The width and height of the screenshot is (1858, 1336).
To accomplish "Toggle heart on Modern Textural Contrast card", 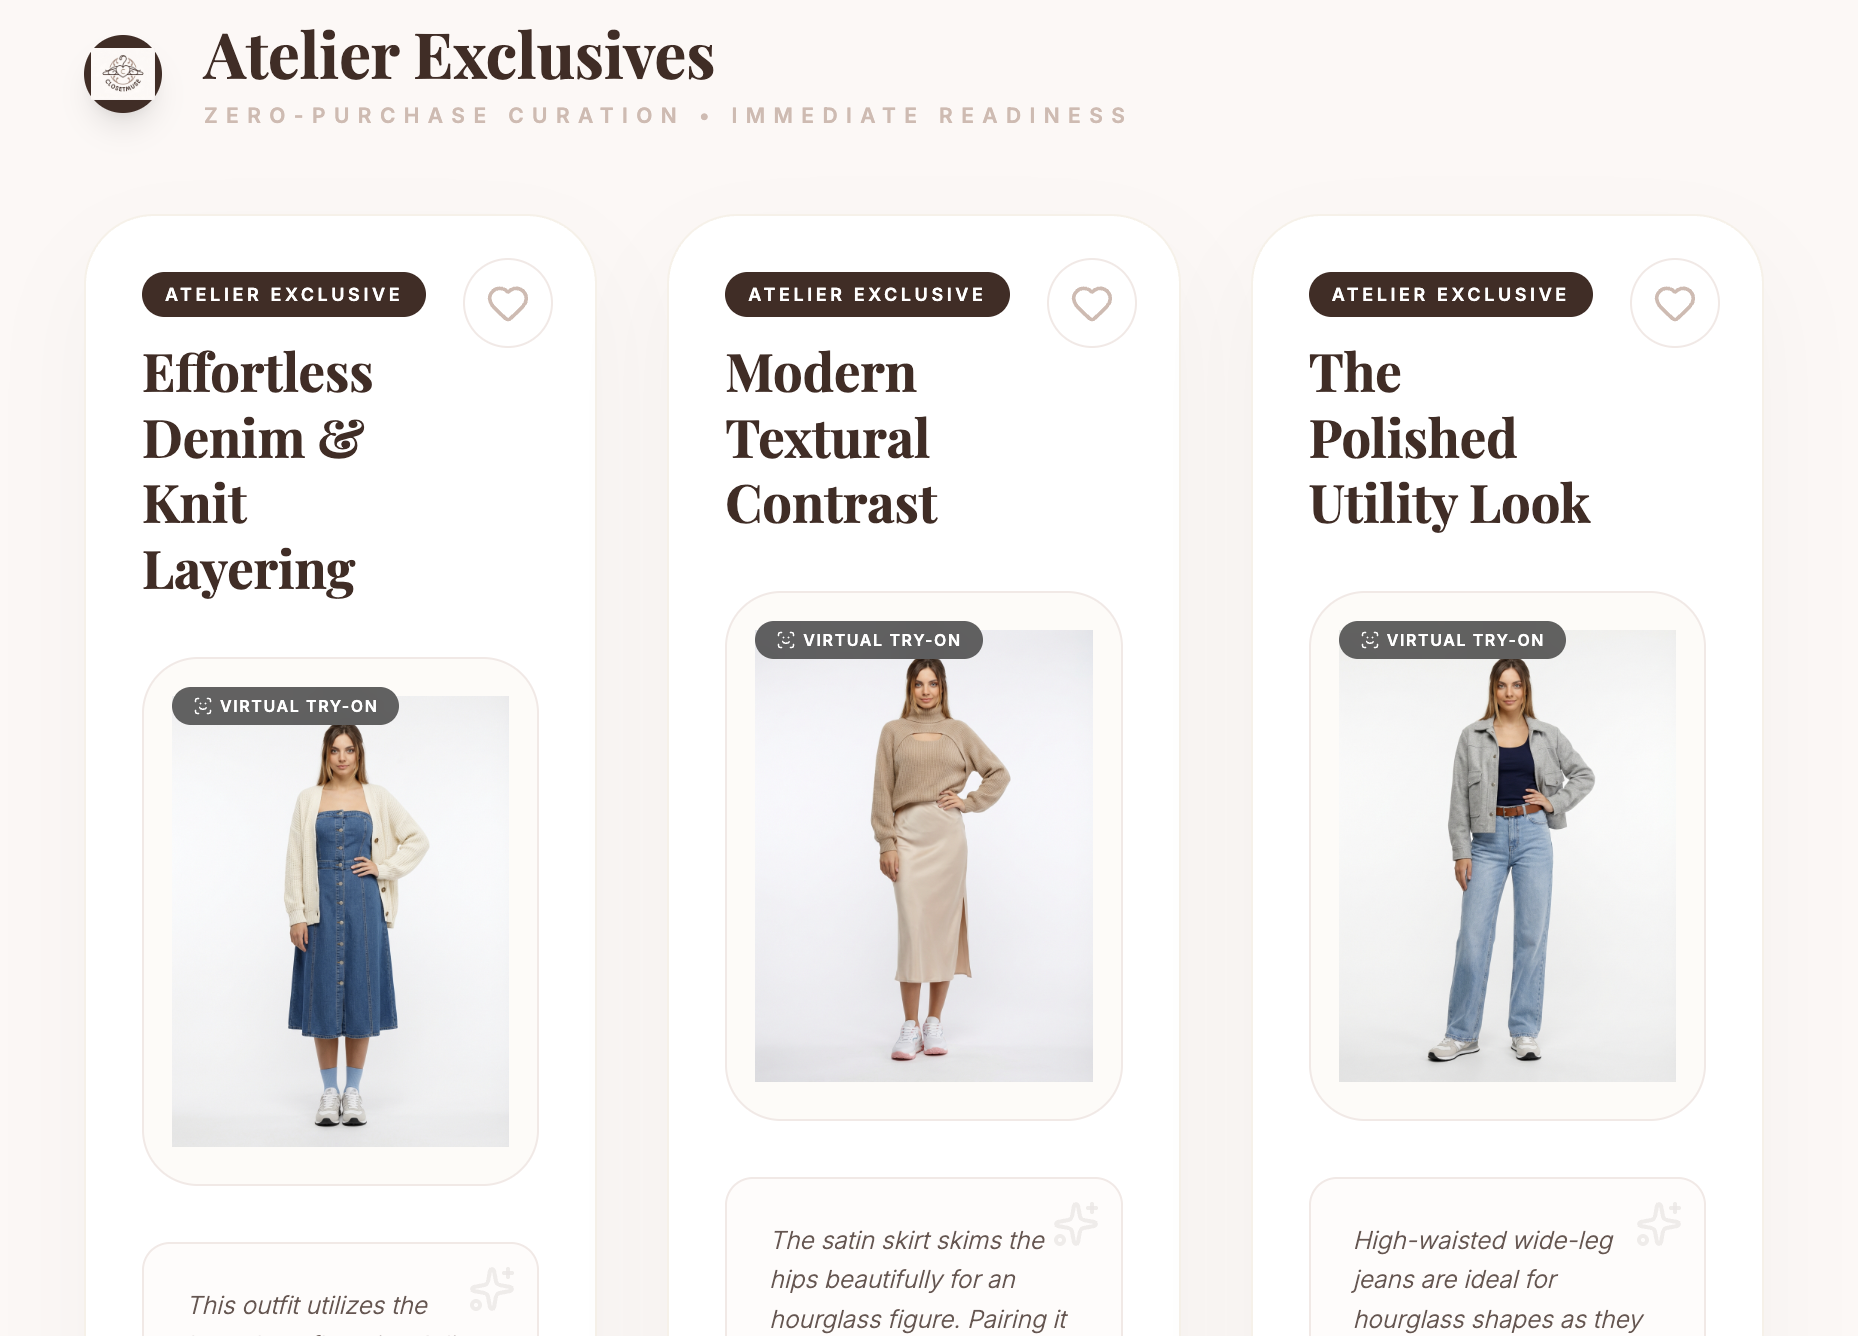I will click(x=1092, y=303).
